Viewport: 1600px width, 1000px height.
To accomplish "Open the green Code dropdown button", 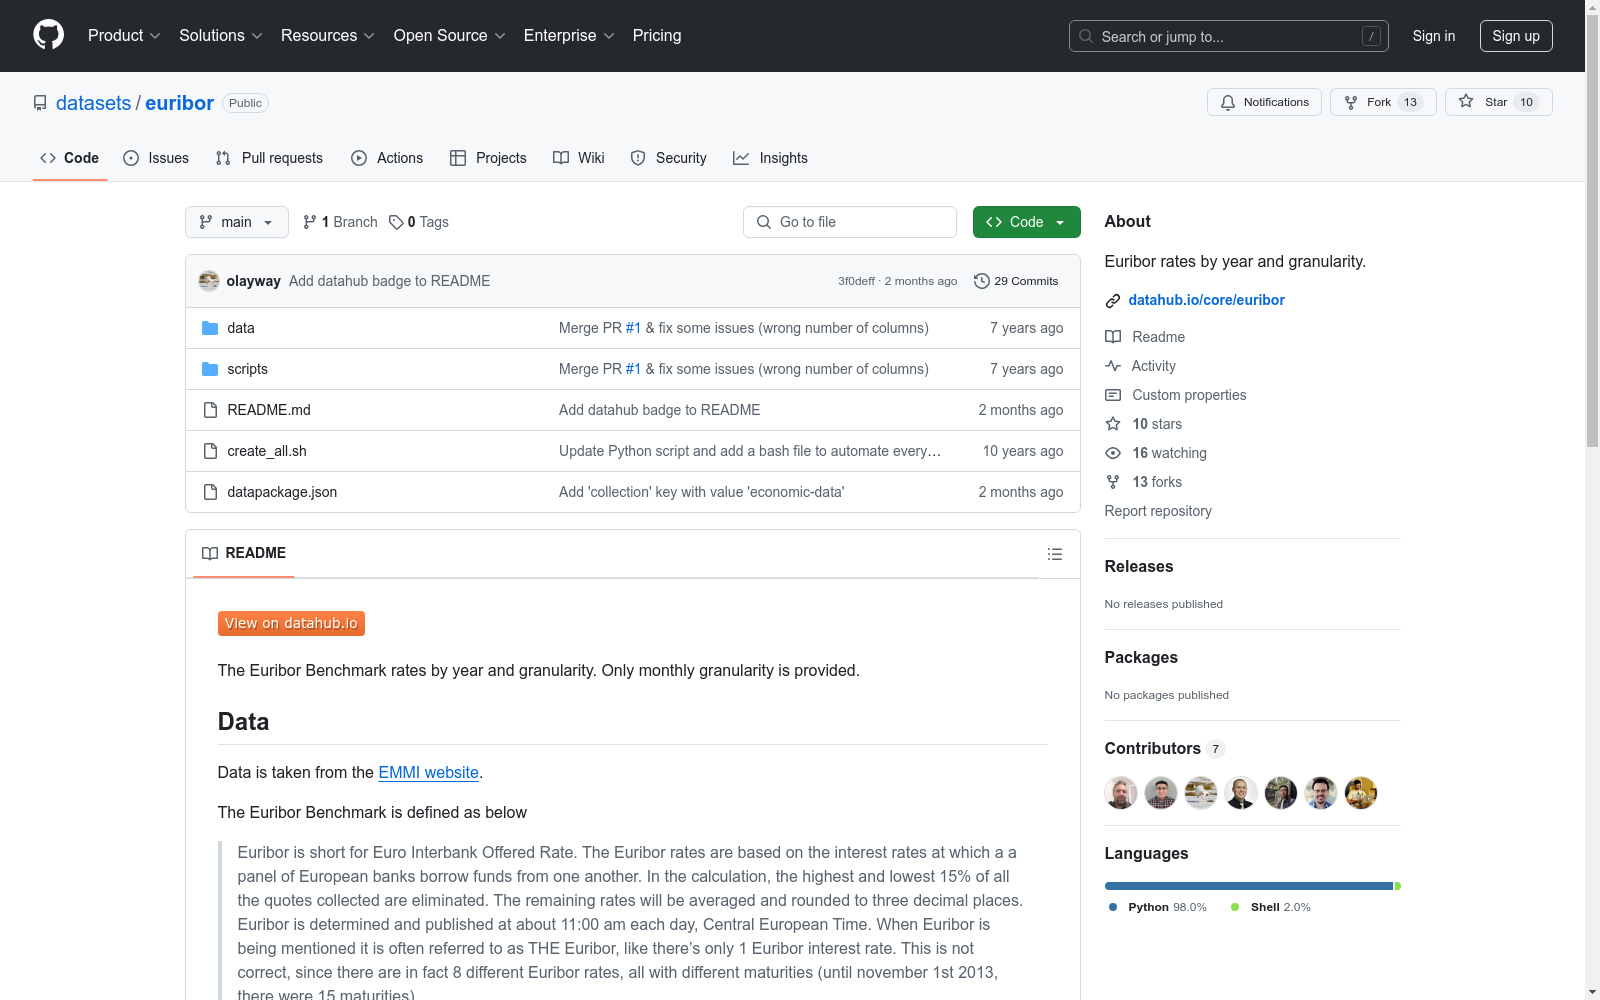I will [1027, 222].
